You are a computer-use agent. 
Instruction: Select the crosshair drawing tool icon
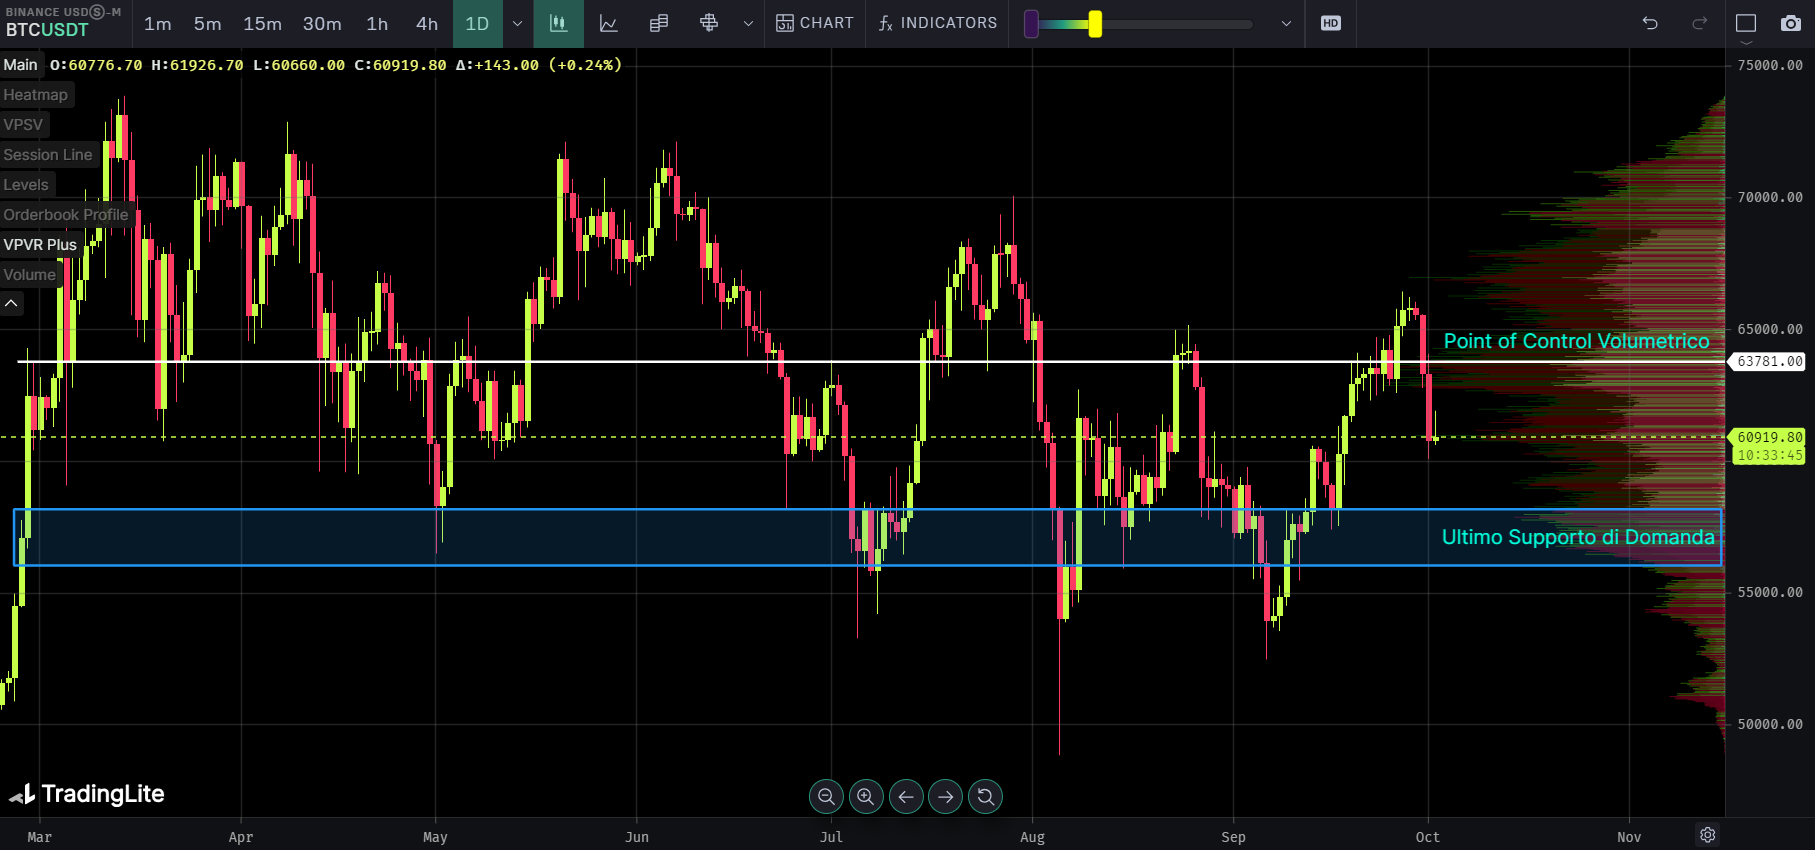[x=709, y=23]
